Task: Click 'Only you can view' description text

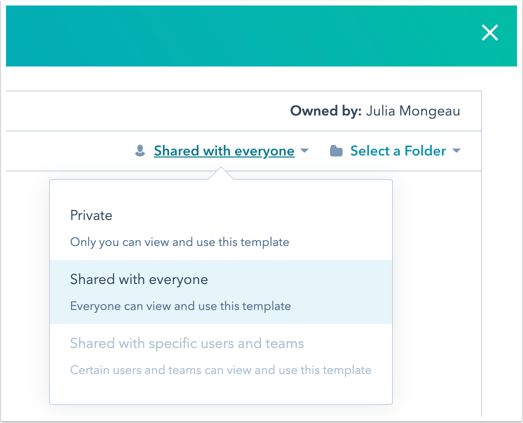Action: coord(179,242)
